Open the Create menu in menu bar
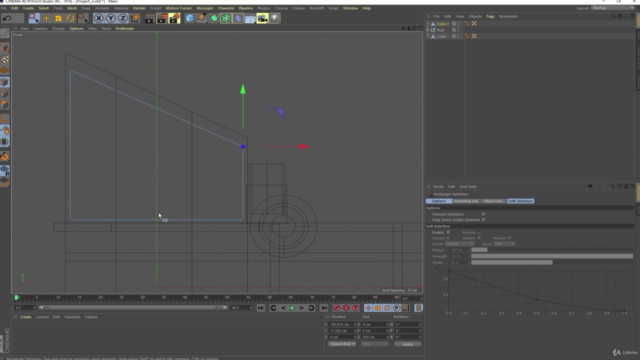 (x=28, y=8)
